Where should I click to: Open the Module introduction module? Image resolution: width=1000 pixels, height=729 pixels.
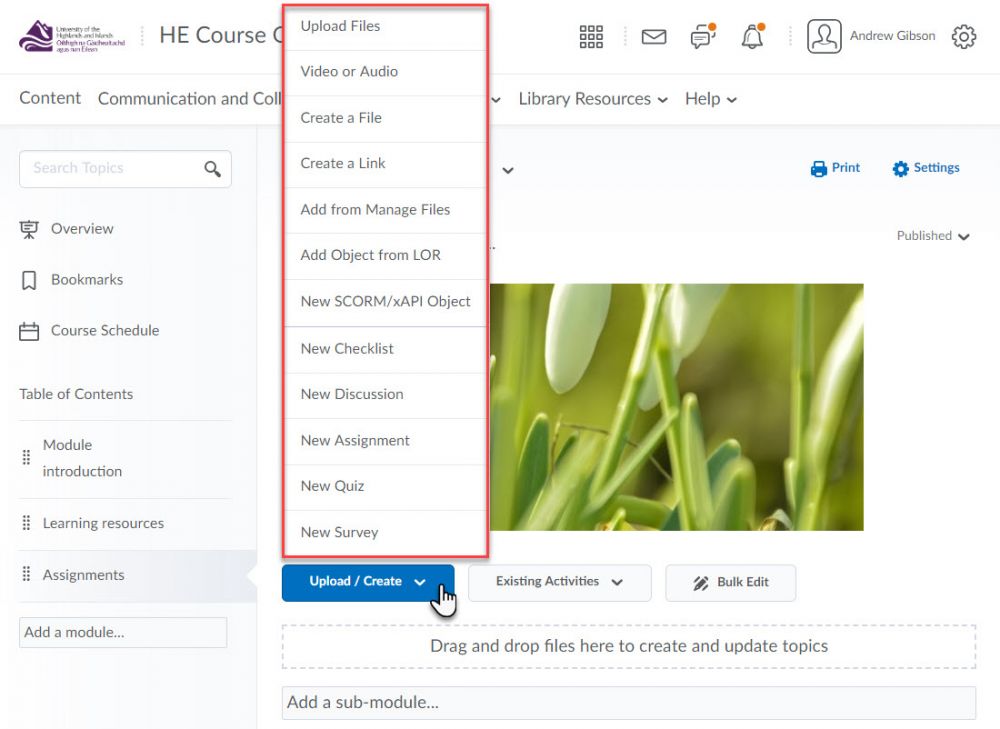click(x=82, y=458)
